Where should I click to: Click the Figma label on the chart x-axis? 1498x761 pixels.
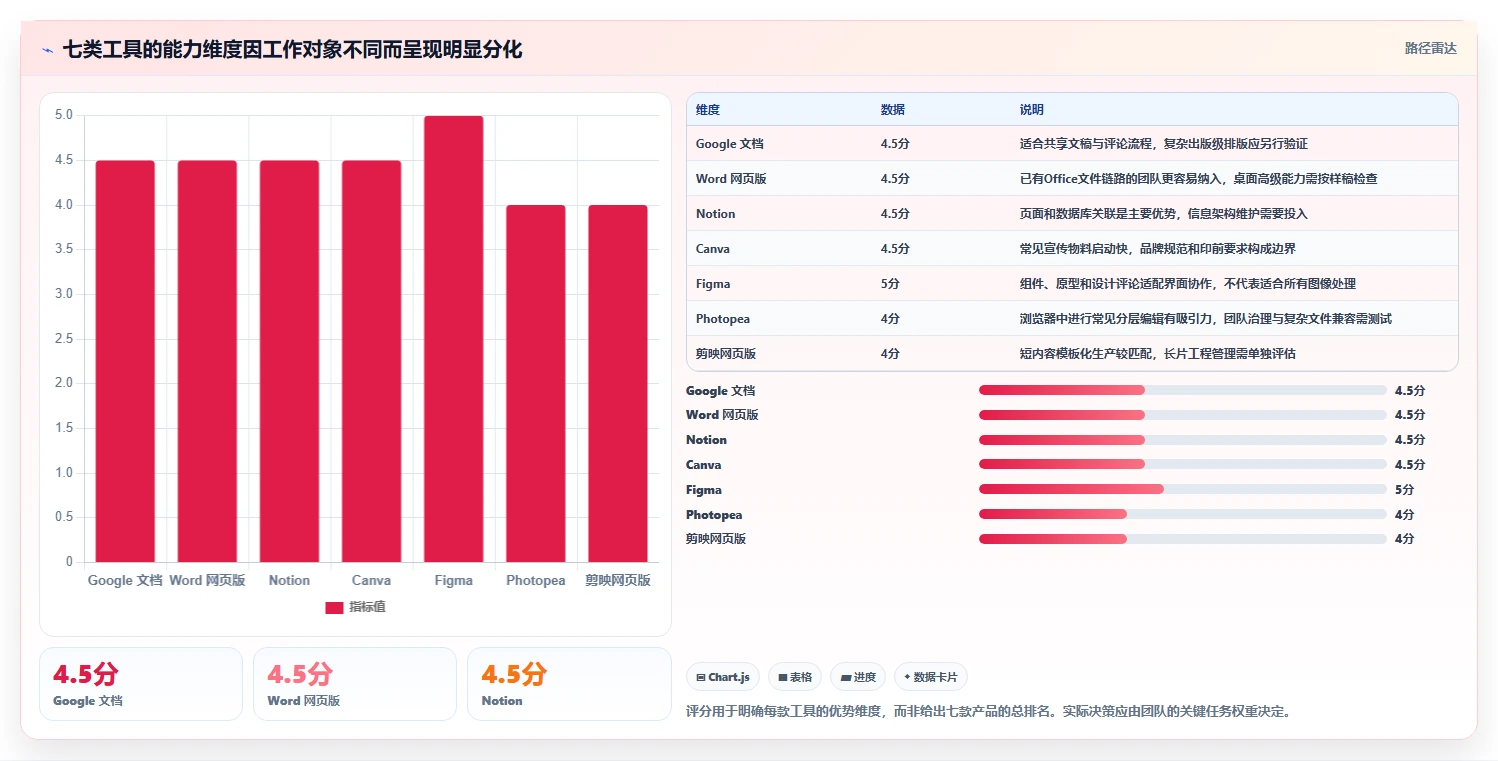pos(454,580)
